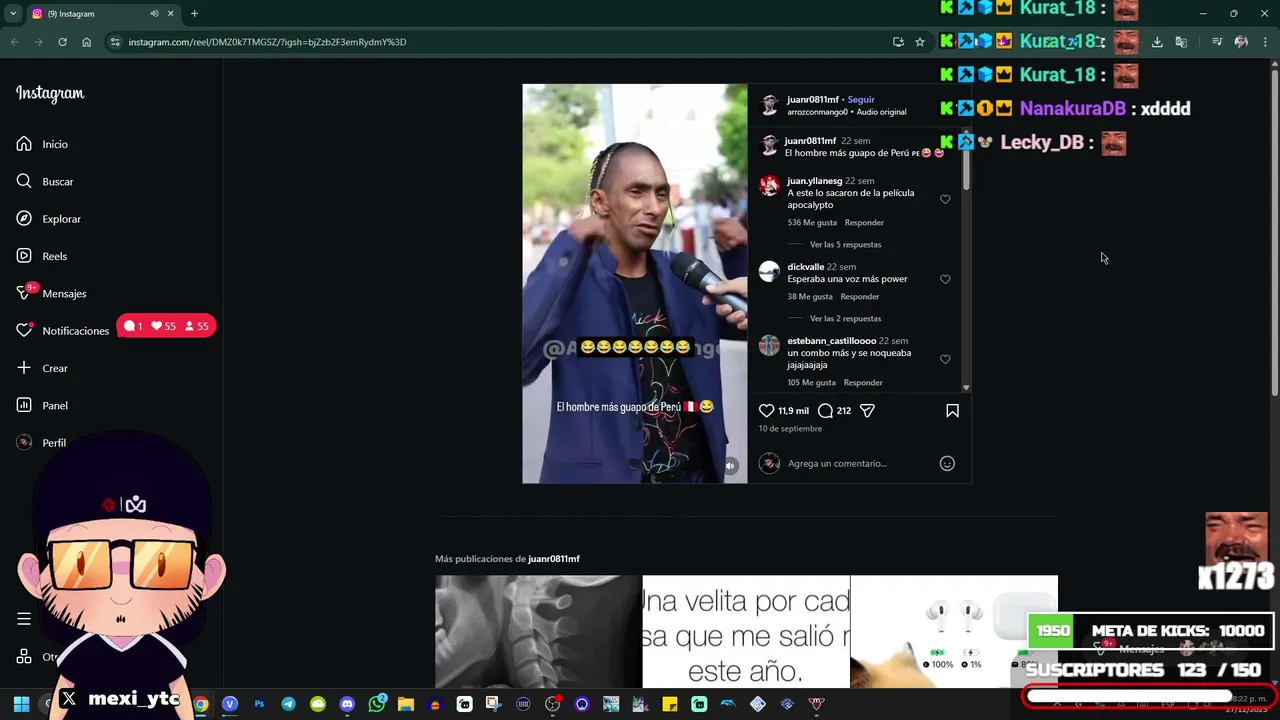Open juanr0811mf link under Más publicaciones
Viewport: 1280px width, 720px height.
(554, 559)
